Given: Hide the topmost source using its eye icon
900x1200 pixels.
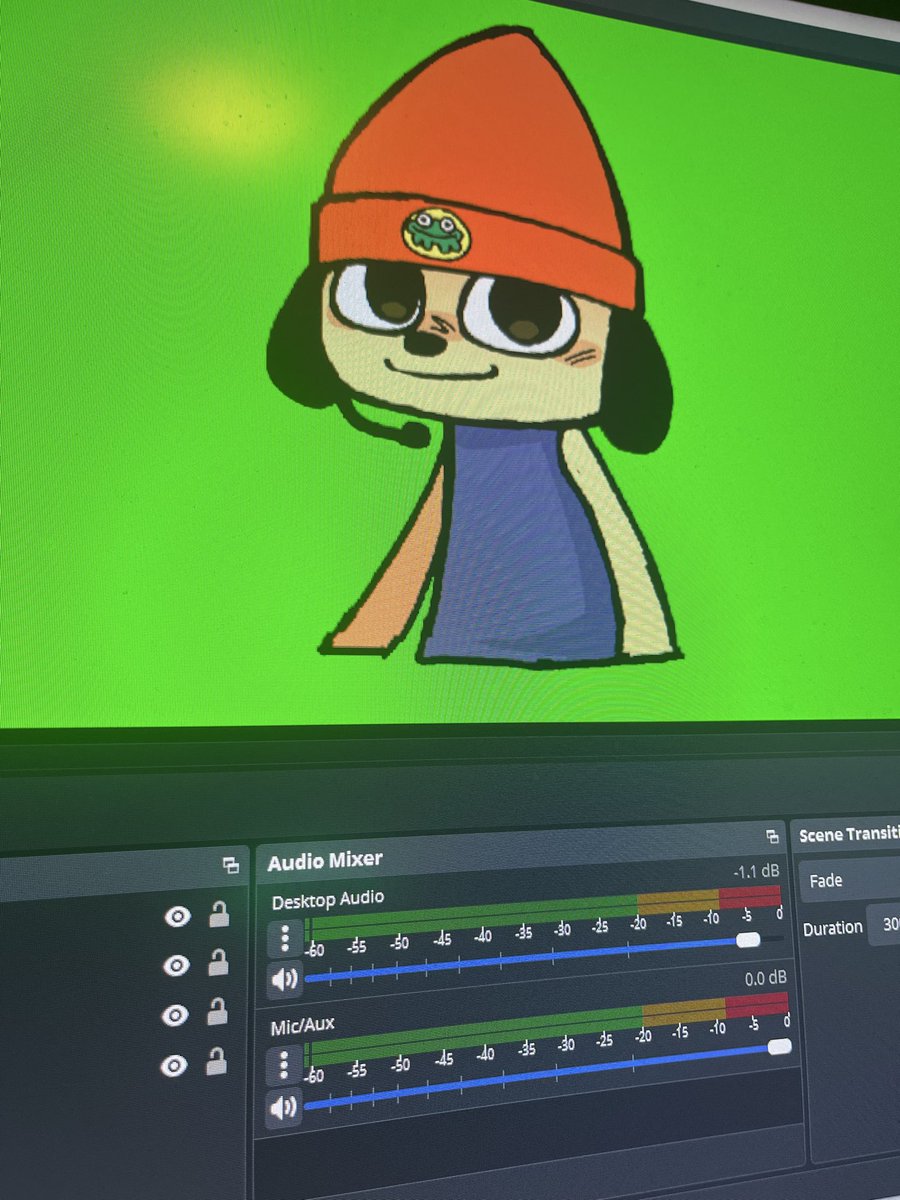Looking at the screenshot, I should click(x=177, y=916).
